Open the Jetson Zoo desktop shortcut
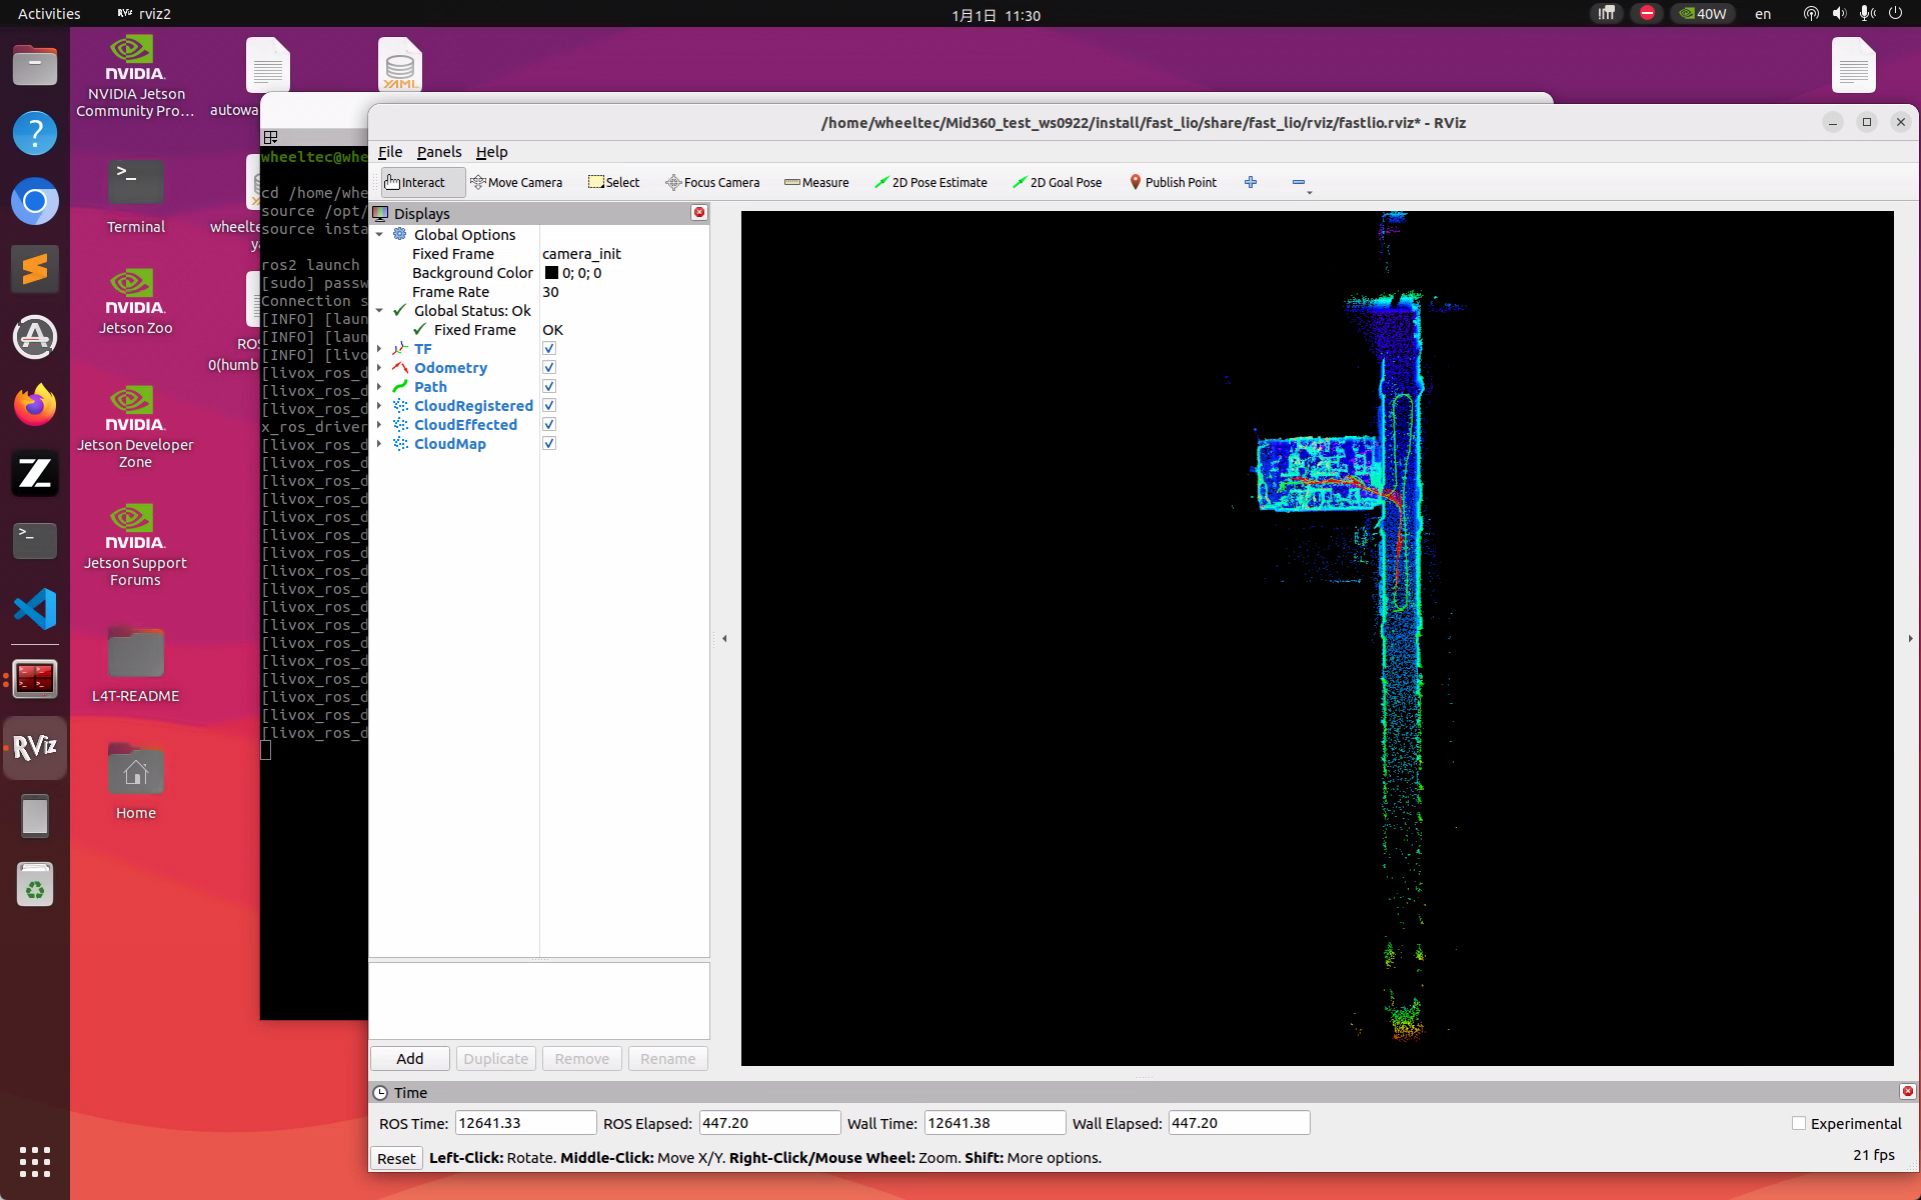This screenshot has width=1921, height=1200. pyautogui.click(x=135, y=301)
